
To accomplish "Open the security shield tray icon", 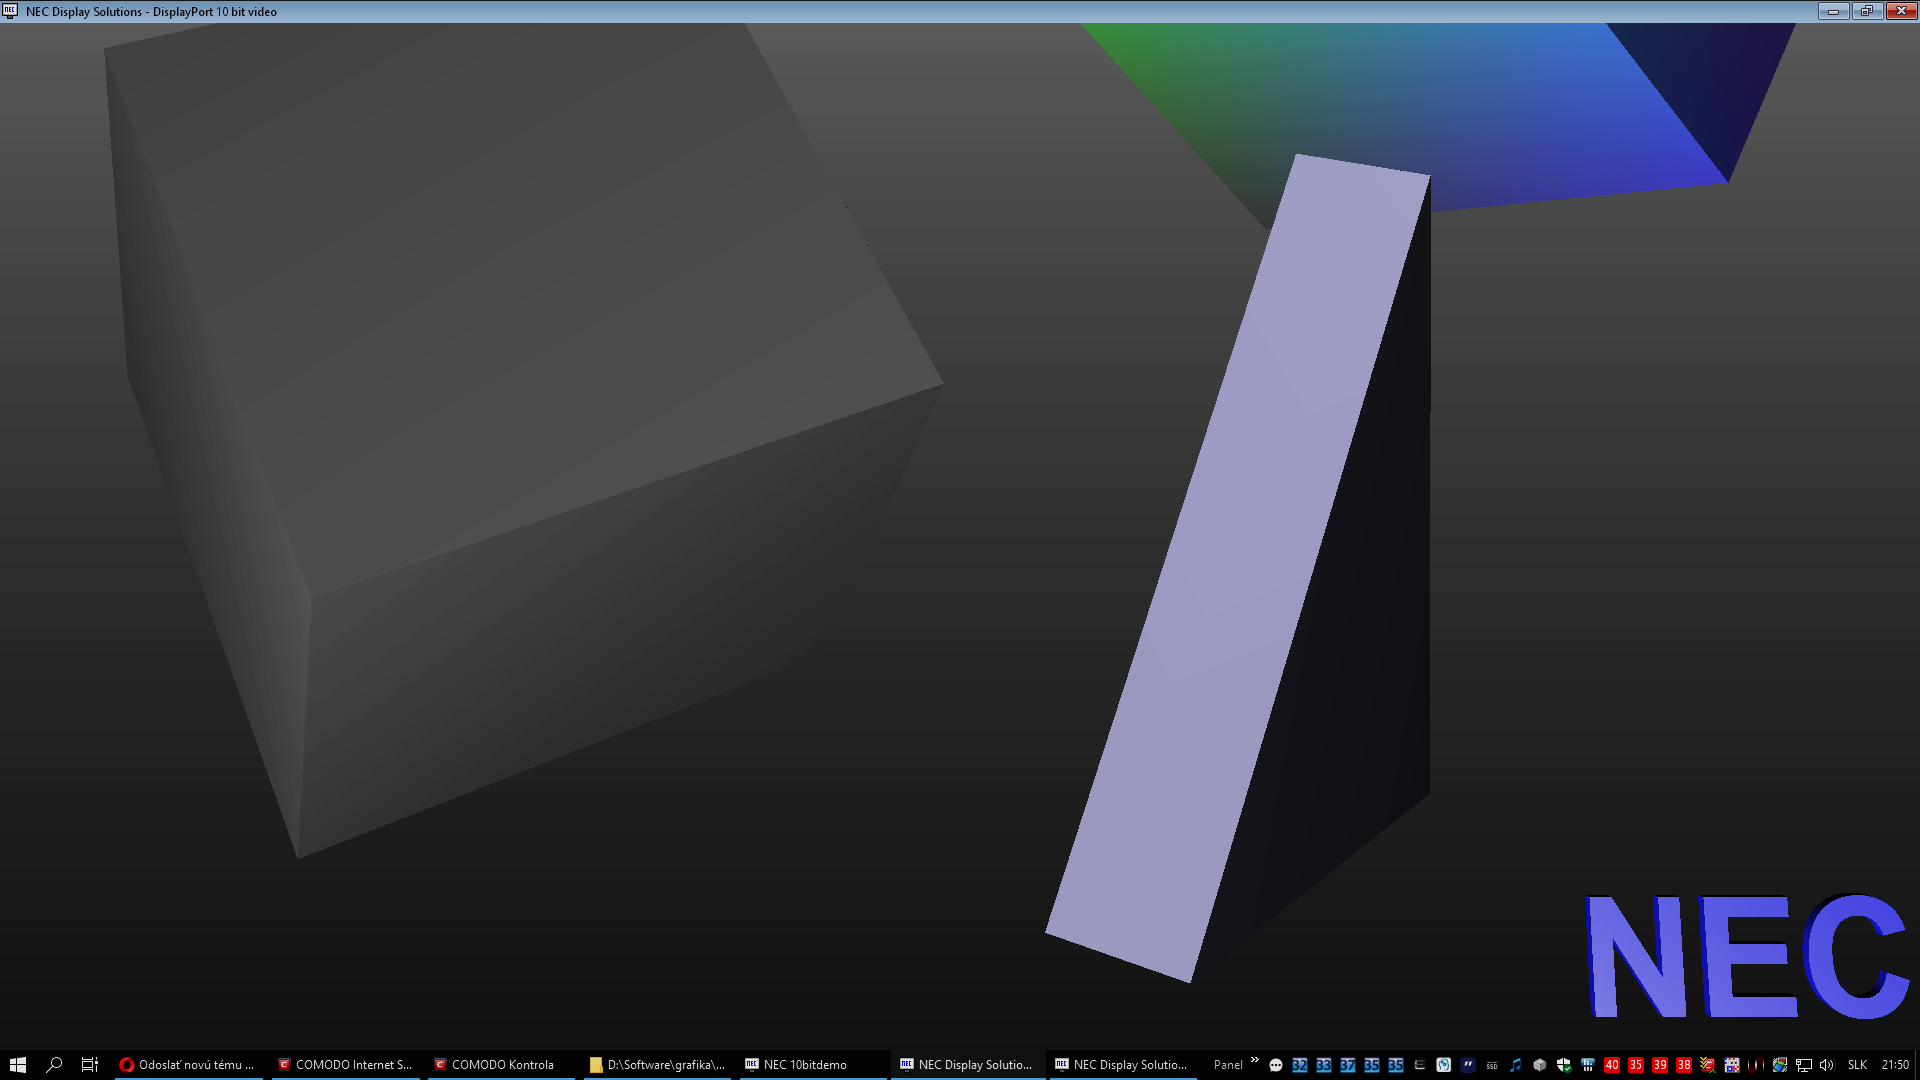I will point(1564,1065).
